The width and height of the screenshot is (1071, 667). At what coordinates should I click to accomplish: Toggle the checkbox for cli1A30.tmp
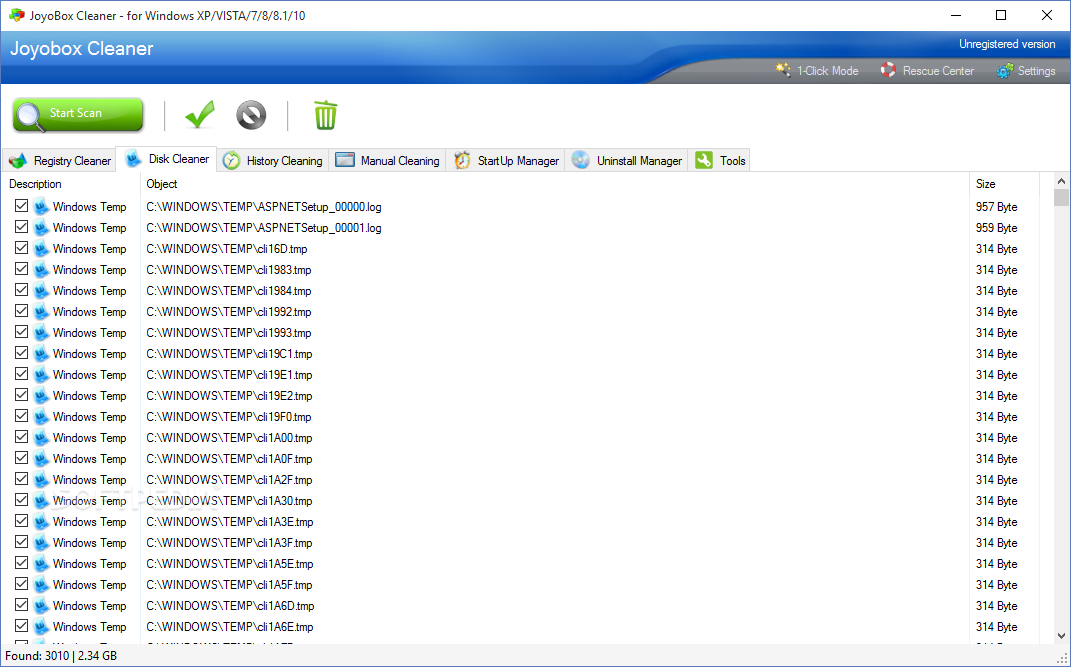pos(21,500)
